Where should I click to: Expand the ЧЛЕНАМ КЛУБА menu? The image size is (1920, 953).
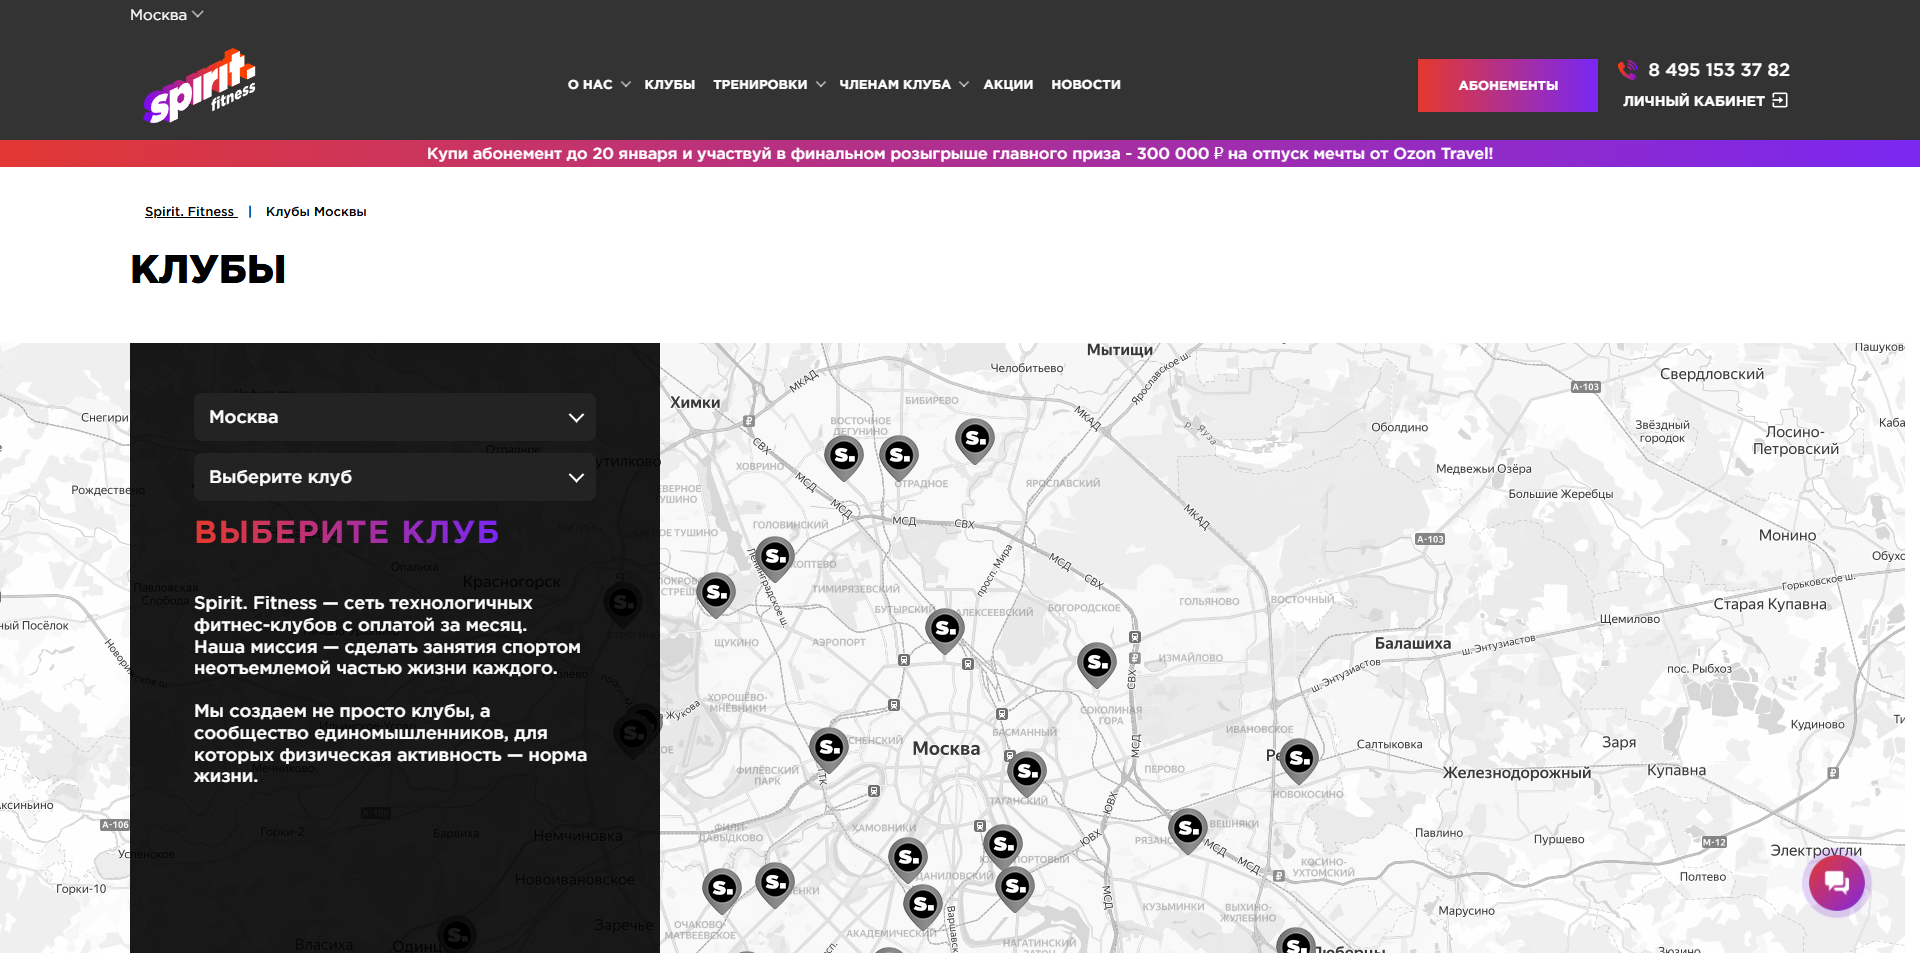coord(903,85)
